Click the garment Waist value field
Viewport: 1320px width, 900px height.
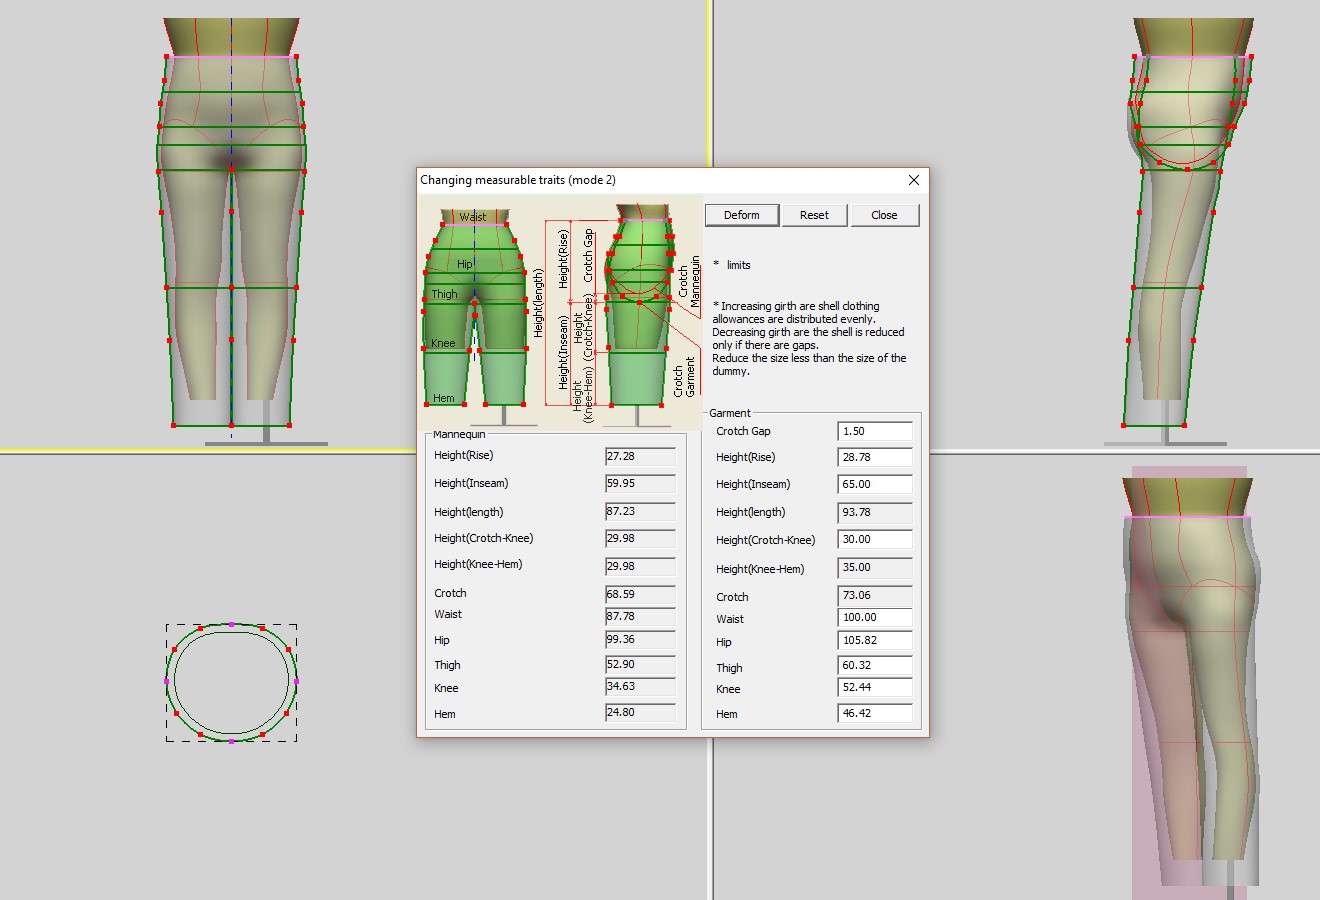(x=874, y=618)
